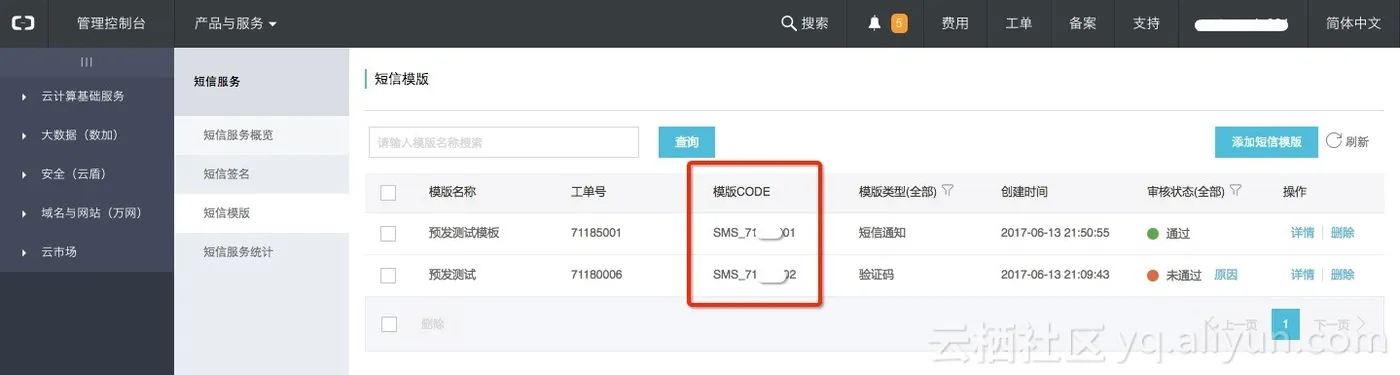Click the 刷新 label

click(1357, 142)
